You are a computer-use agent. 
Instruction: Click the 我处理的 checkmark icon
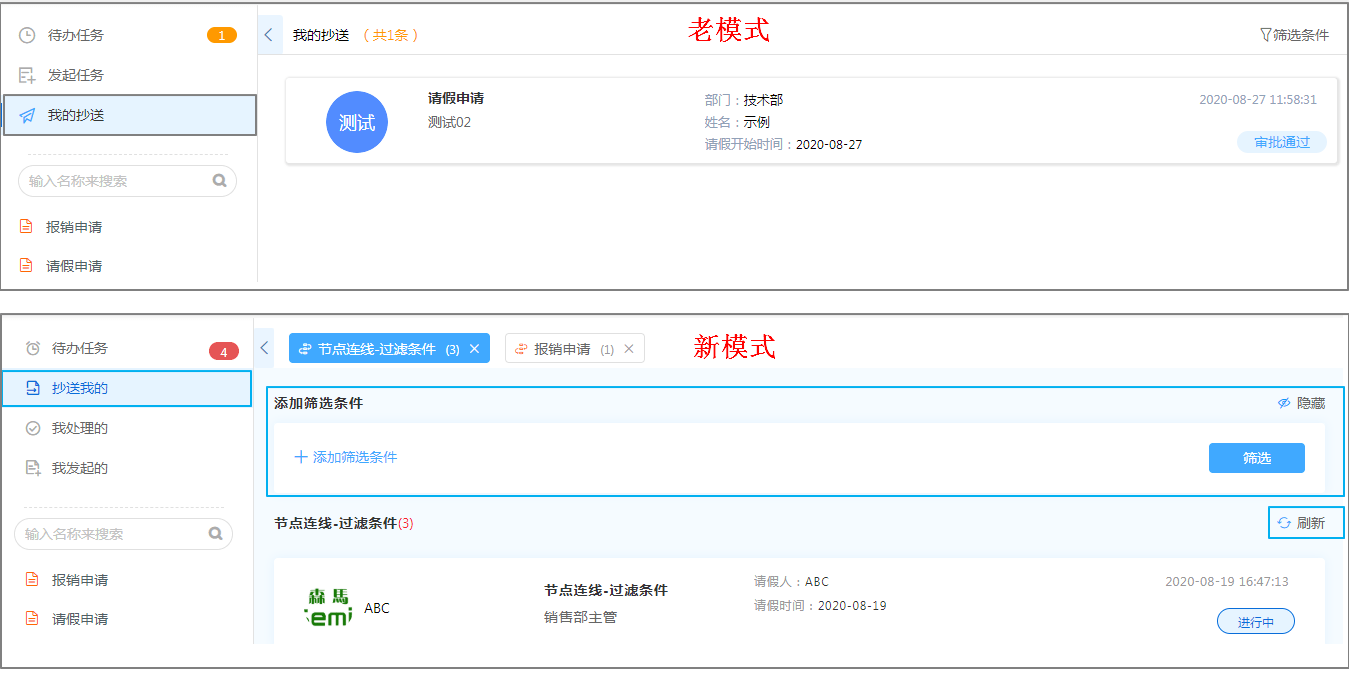[x=33, y=428]
